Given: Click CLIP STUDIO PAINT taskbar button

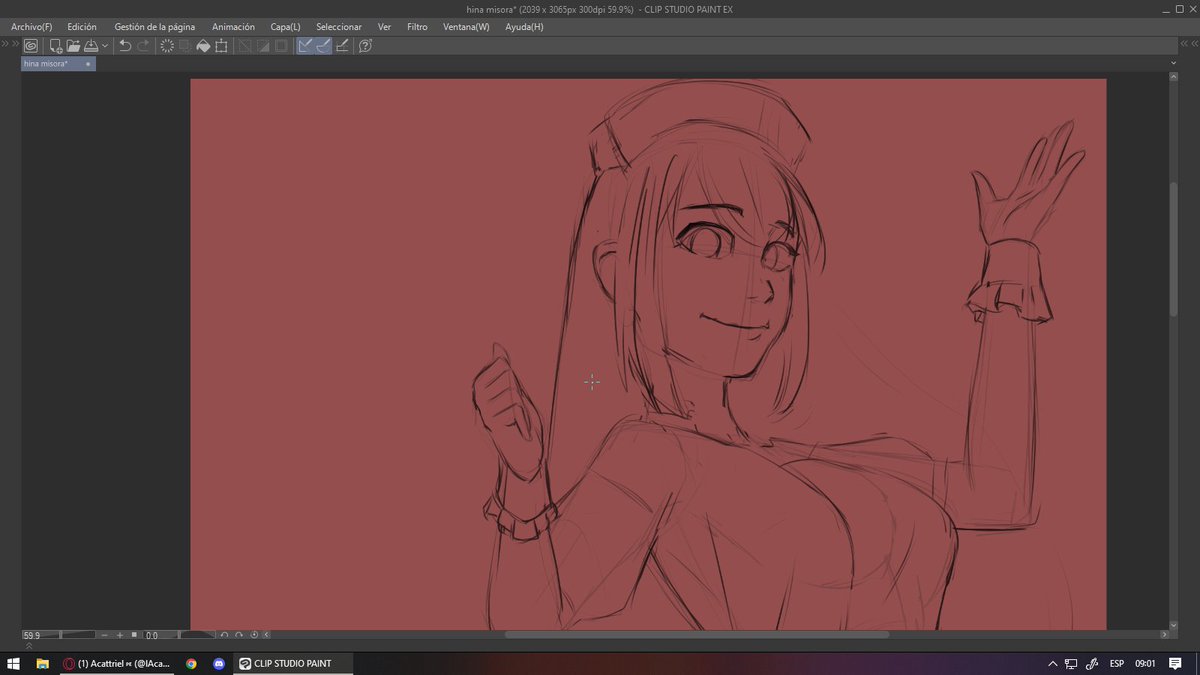Looking at the screenshot, I should click(292, 663).
